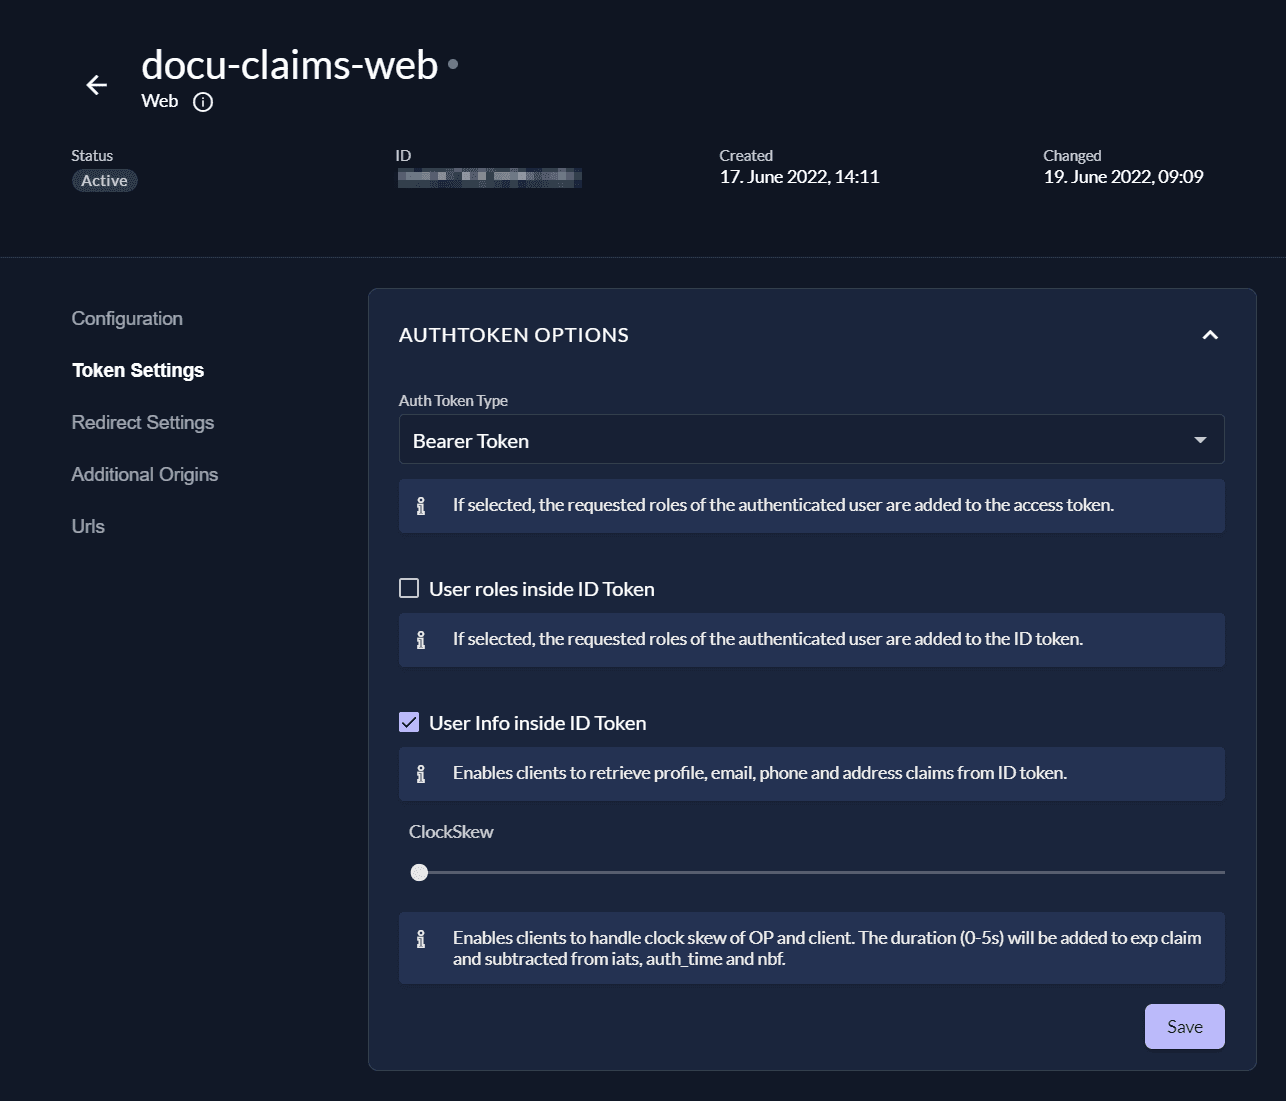Click the ClockSkew slider handle
The image size is (1286, 1101).
pos(419,872)
